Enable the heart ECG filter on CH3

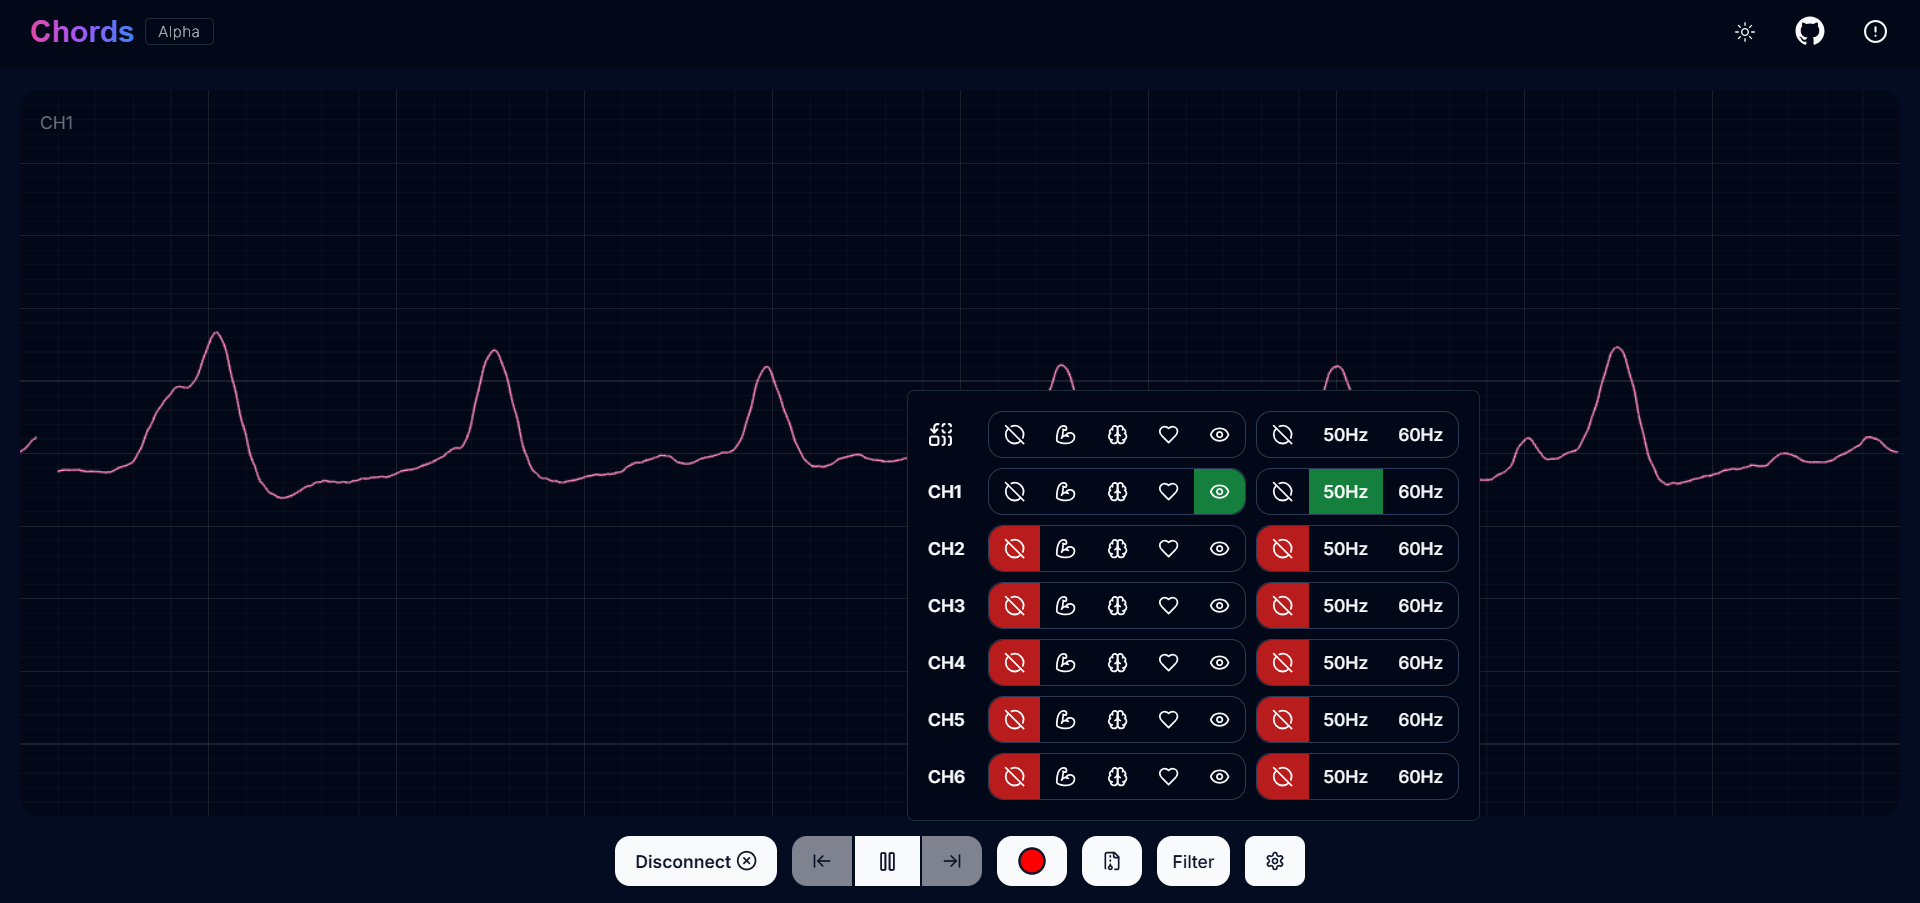(x=1168, y=605)
